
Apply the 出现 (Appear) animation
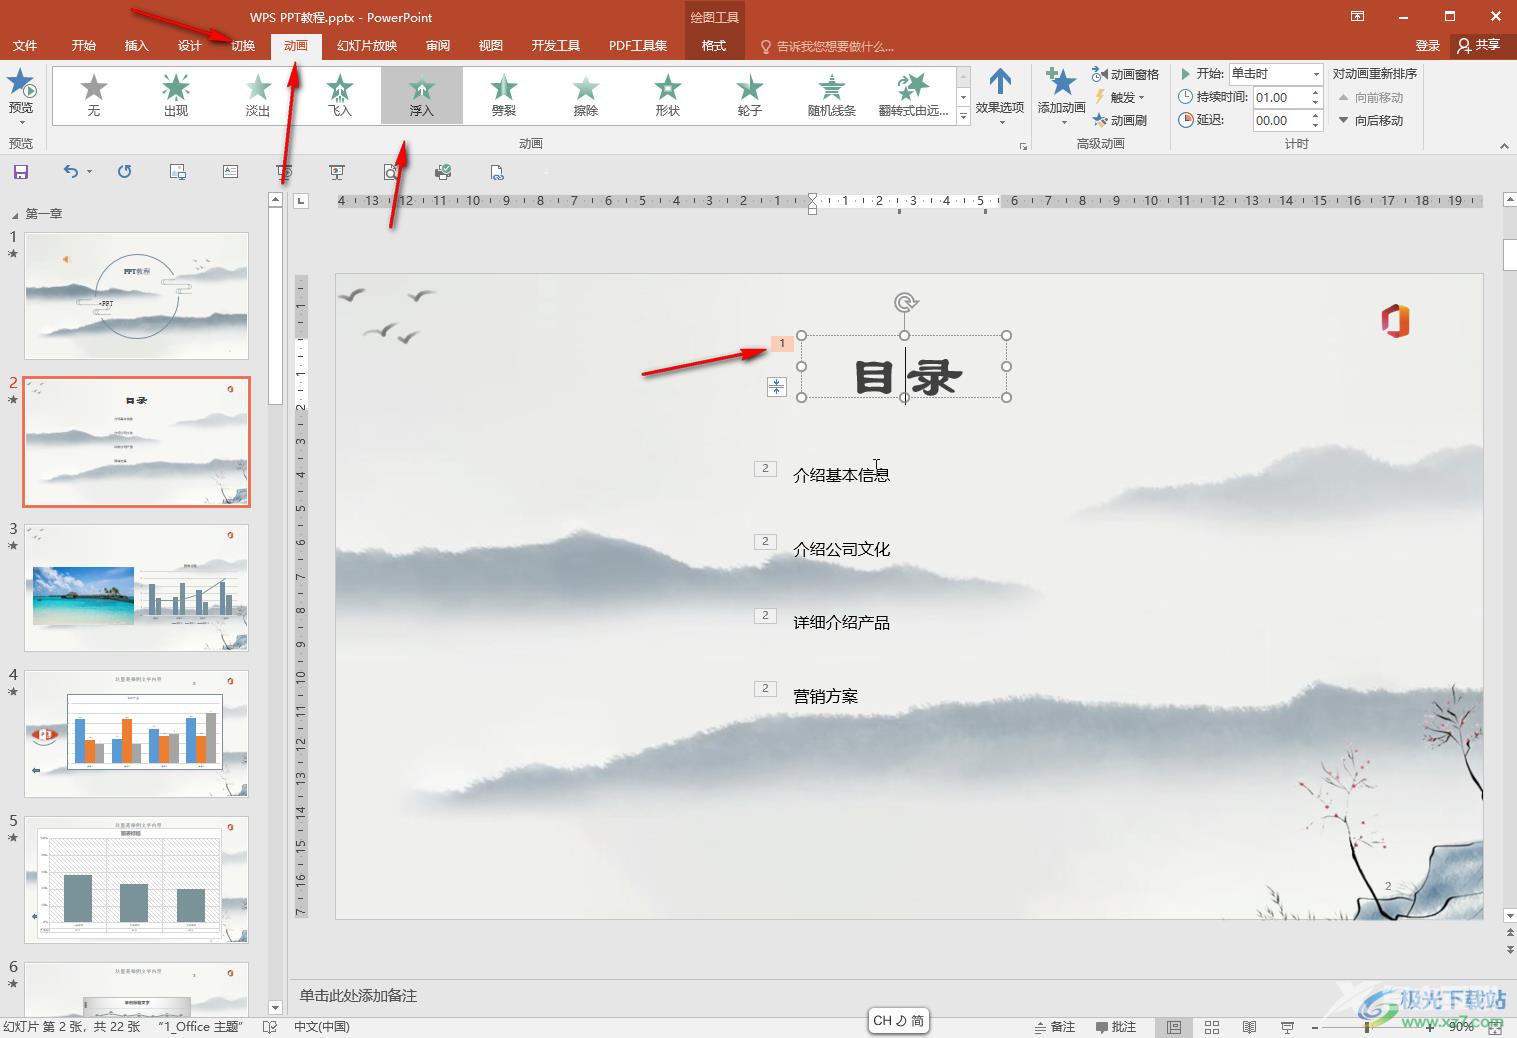coord(176,96)
